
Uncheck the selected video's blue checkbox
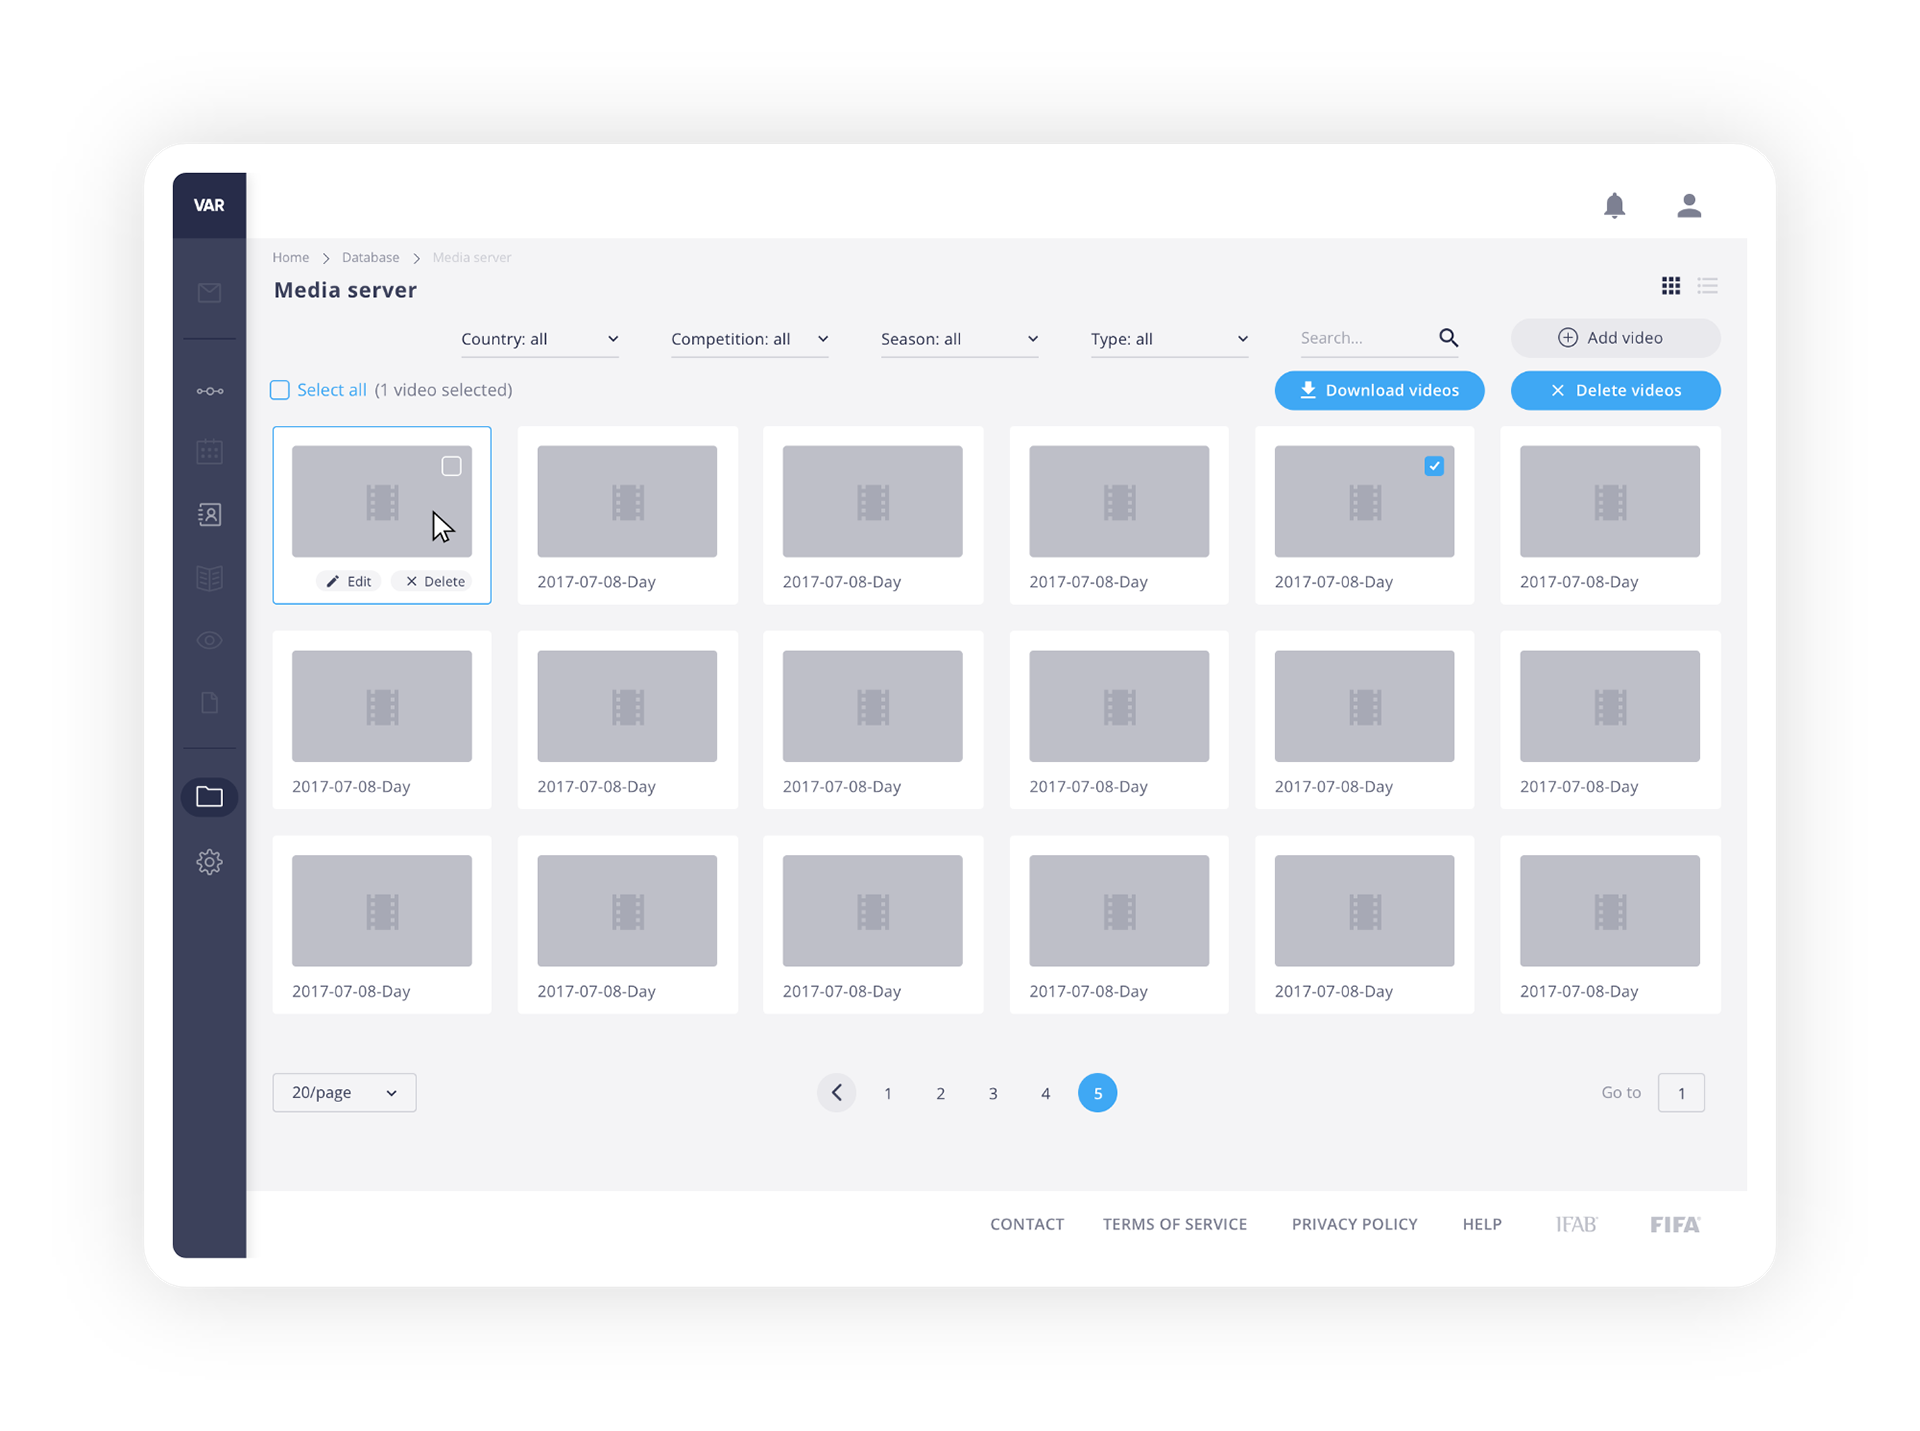pos(1434,466)
